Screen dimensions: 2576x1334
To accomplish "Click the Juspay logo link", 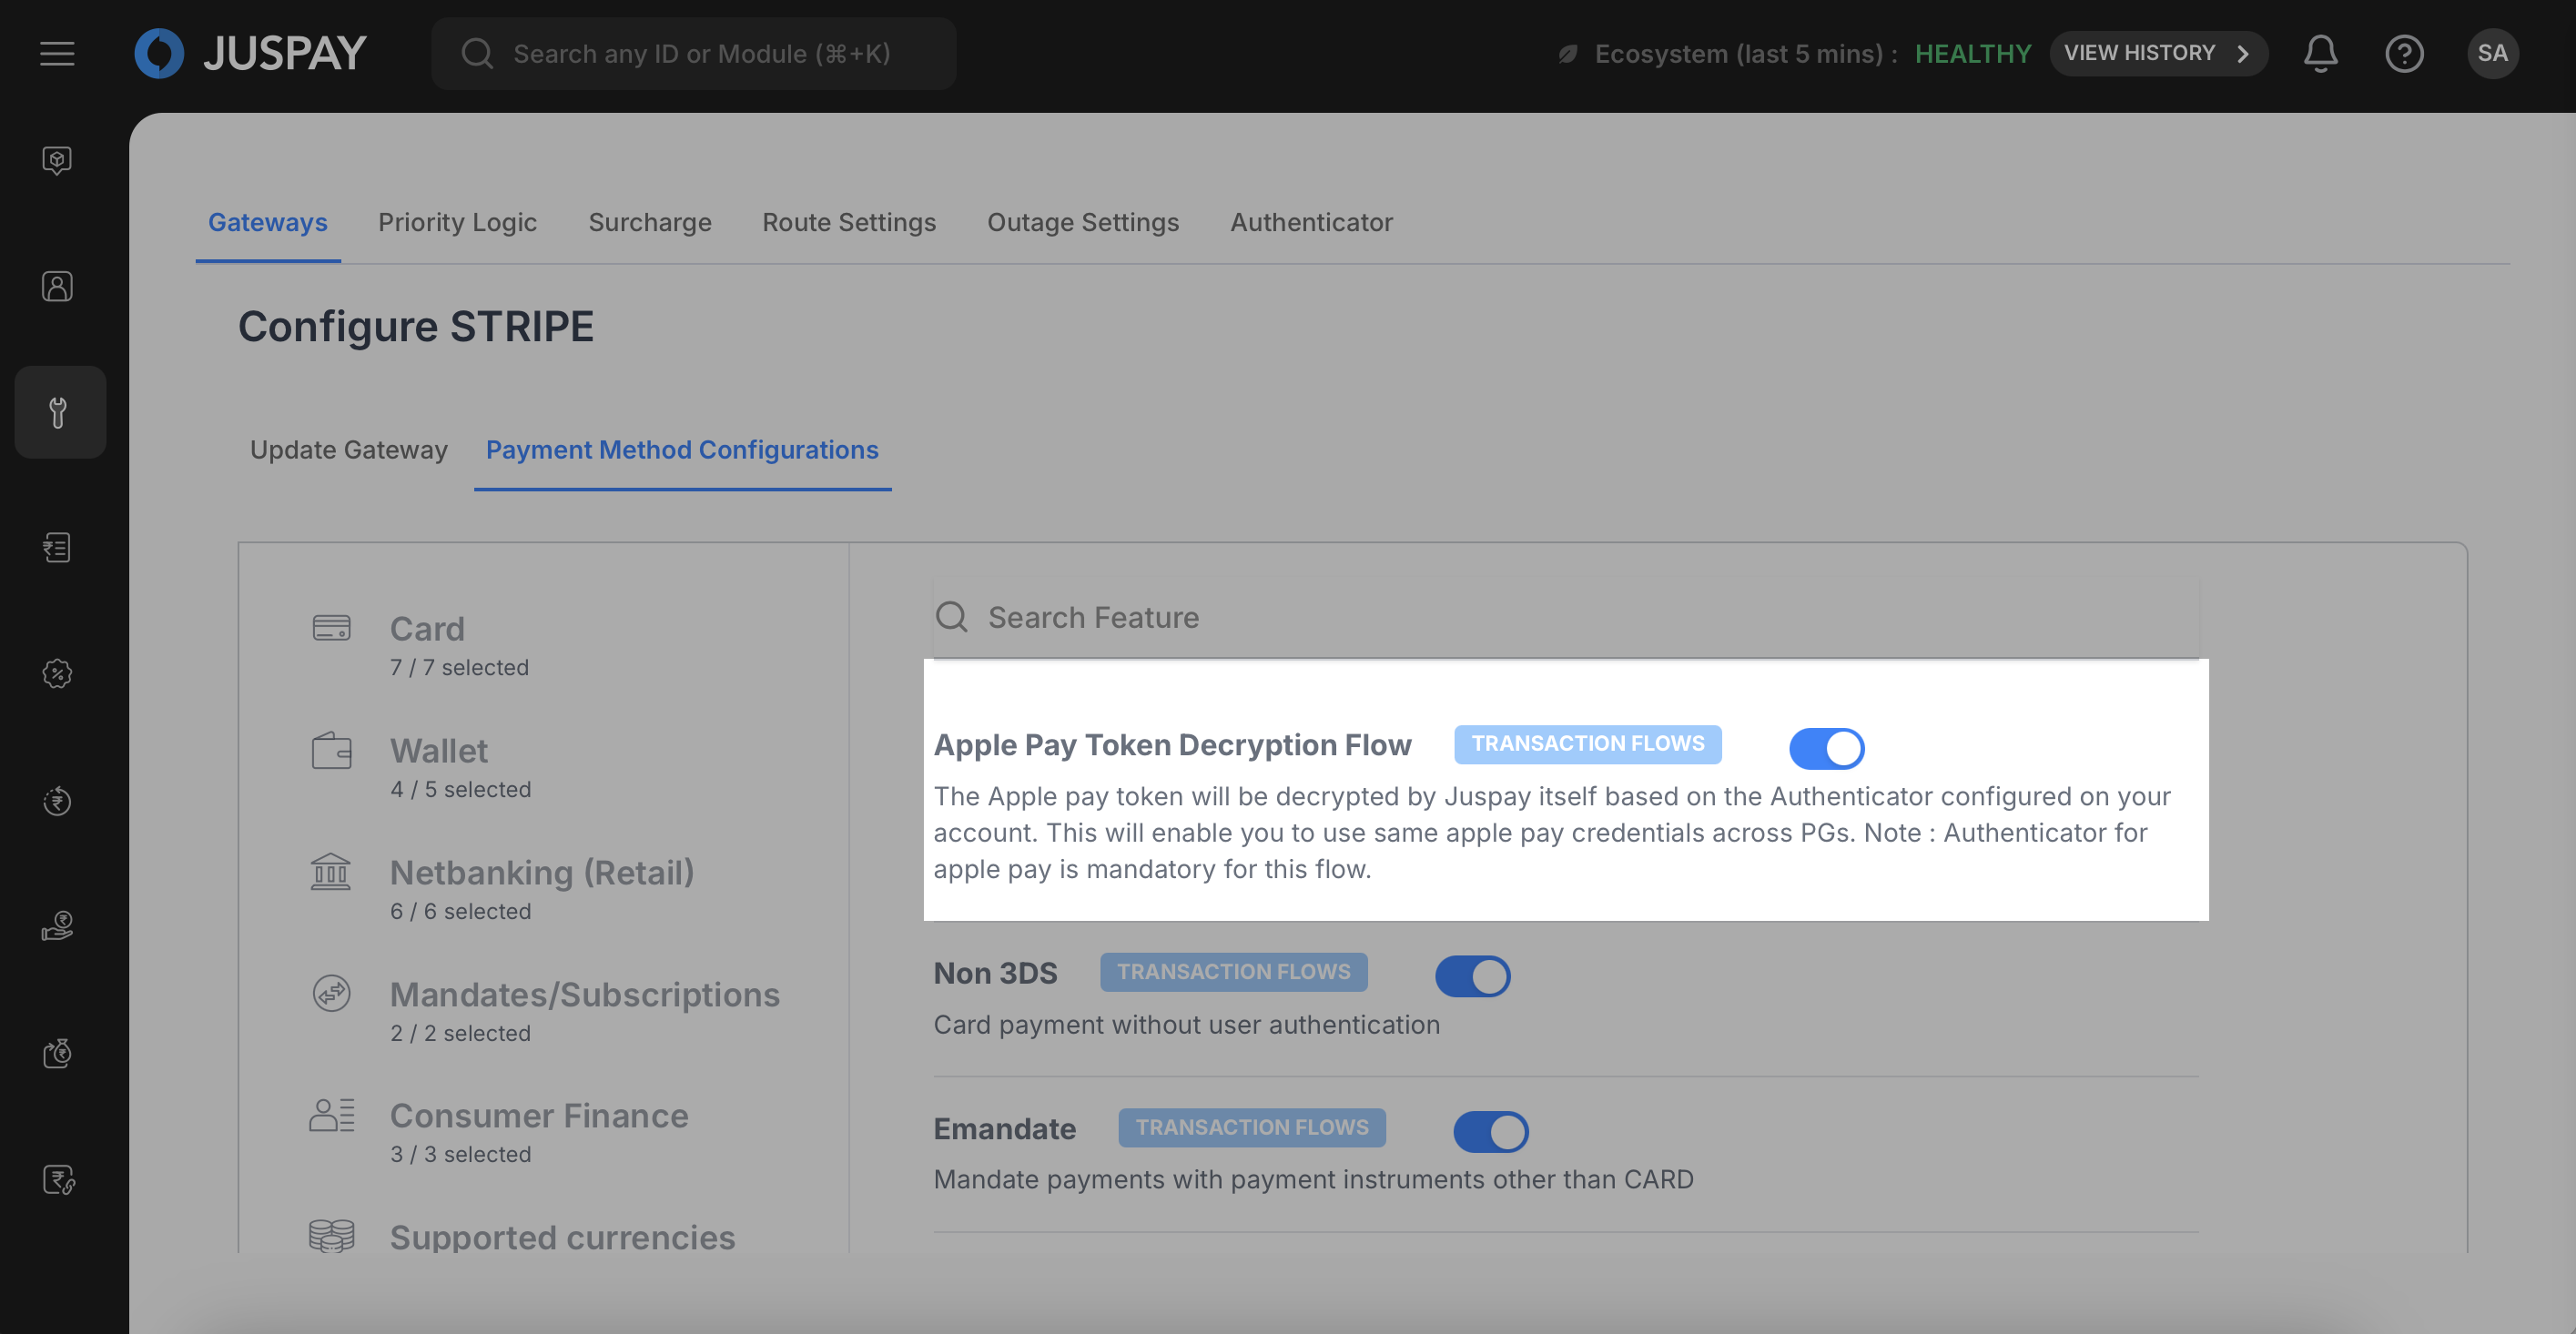I will coord(251,53).
